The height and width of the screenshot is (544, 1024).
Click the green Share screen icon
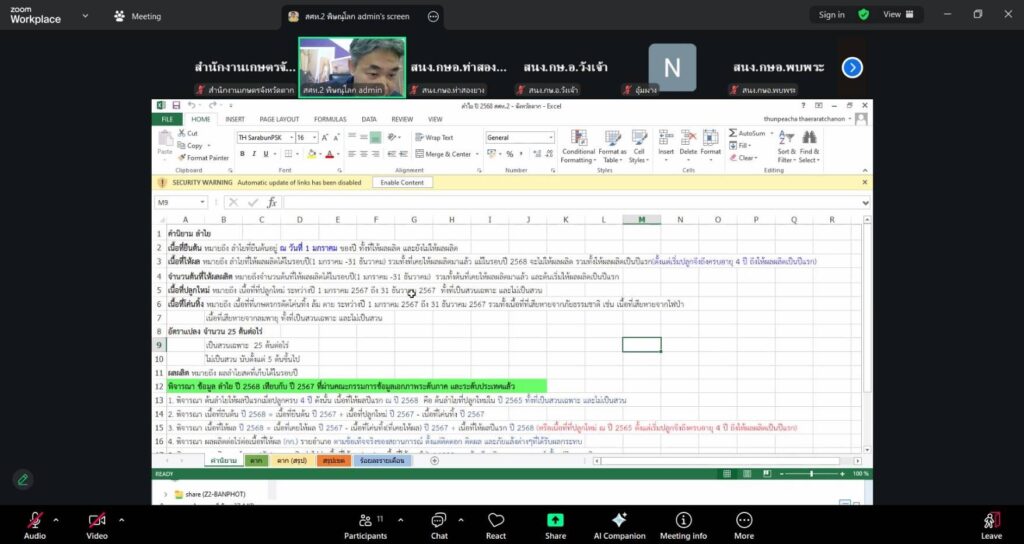[555, 521]
